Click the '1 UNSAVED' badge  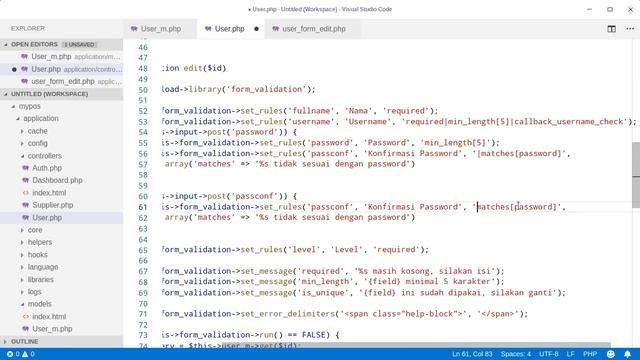(79, 44)
